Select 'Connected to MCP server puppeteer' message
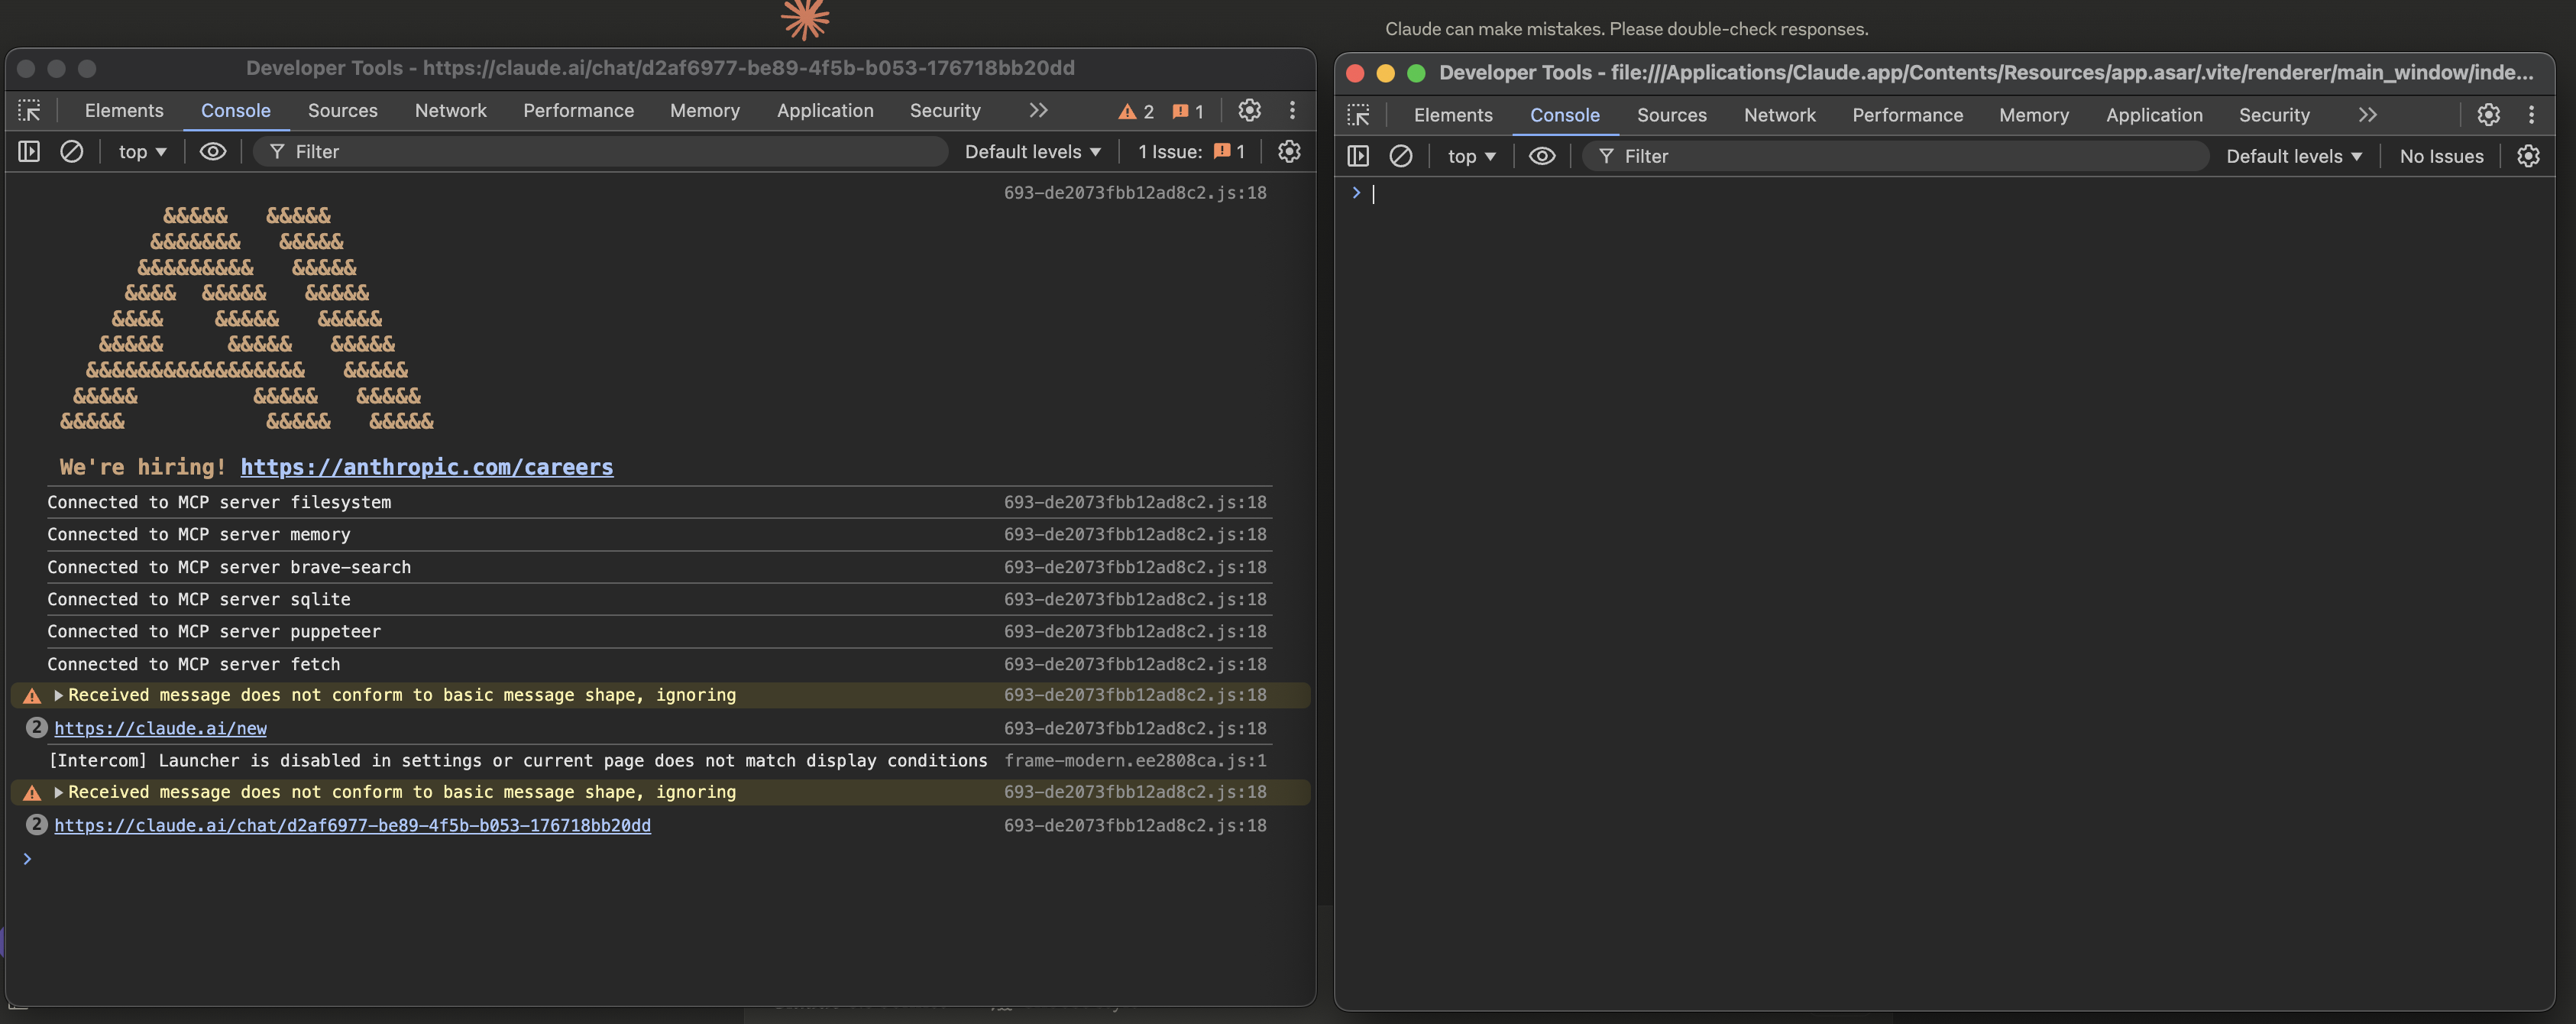2576x1024 pixels. tap(214, 631)
